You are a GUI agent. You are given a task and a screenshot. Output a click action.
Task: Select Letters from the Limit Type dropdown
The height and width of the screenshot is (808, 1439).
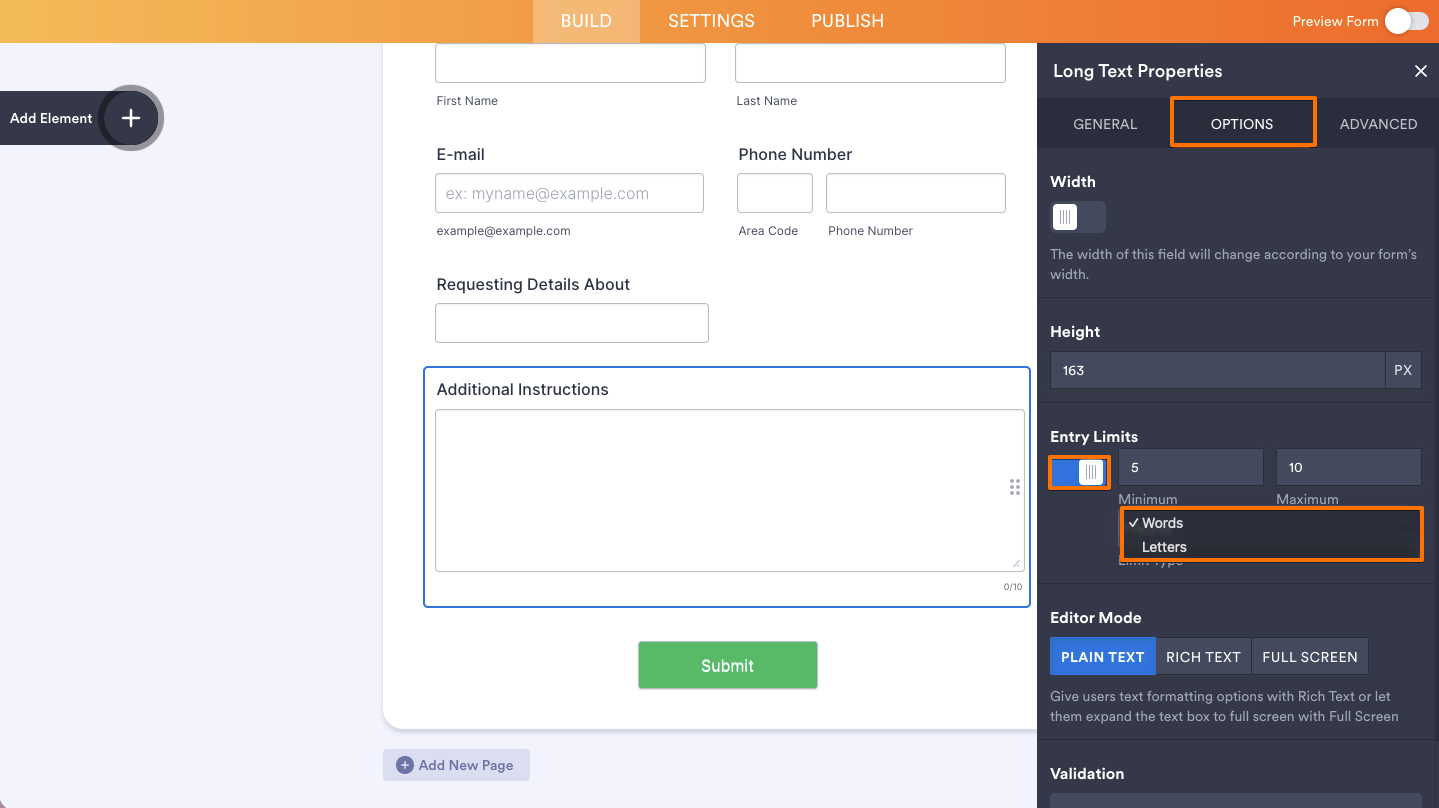(1163, 547)
